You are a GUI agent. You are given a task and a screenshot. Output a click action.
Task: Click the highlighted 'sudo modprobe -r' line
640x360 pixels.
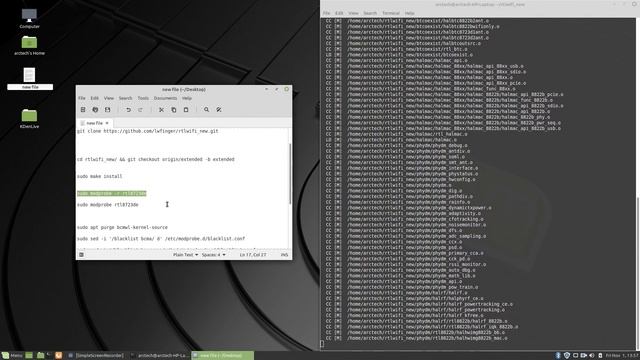click(111, 193)
